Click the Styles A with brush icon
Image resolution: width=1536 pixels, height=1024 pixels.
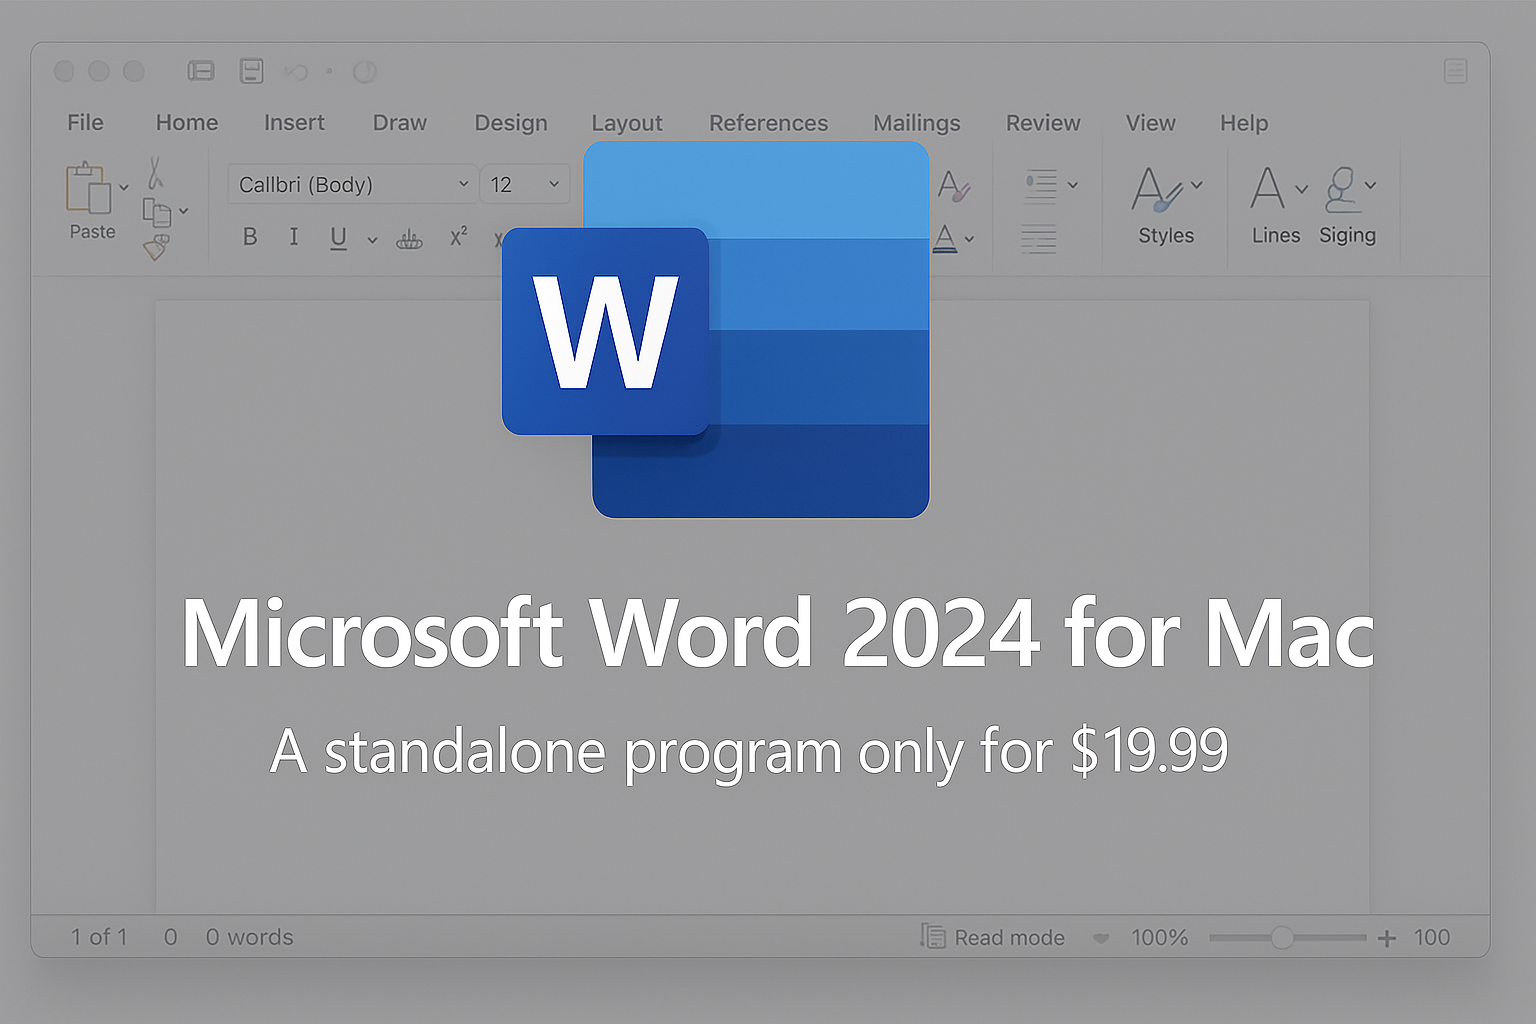(1157, 188)
